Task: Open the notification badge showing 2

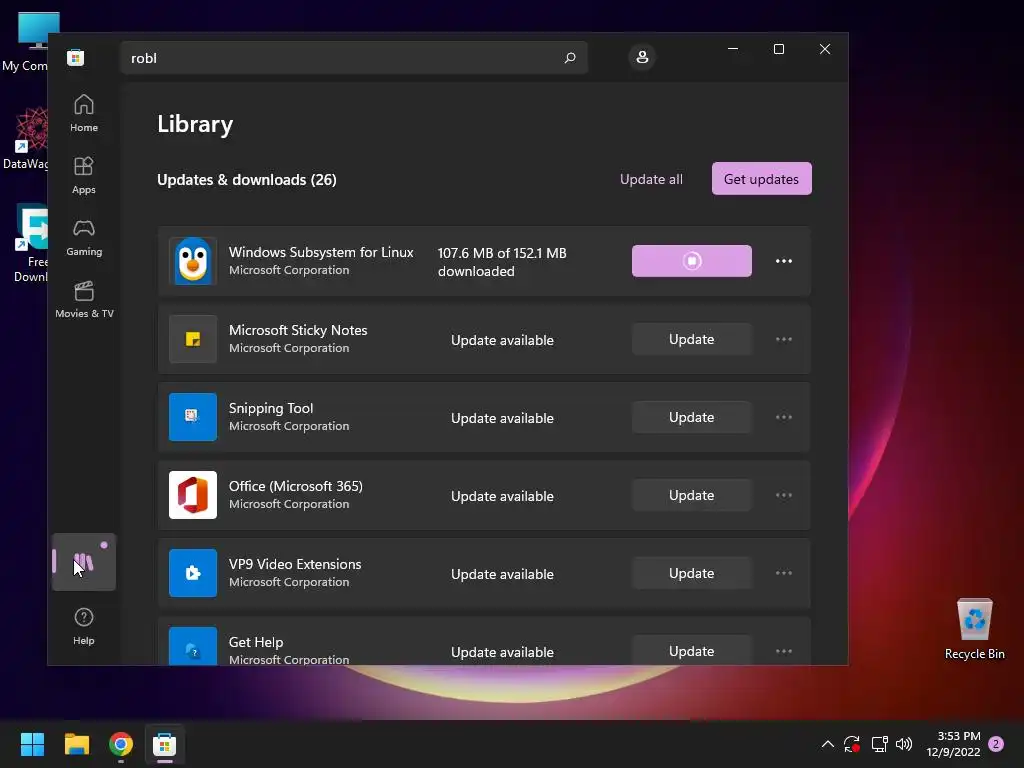Action: [996, 744]
